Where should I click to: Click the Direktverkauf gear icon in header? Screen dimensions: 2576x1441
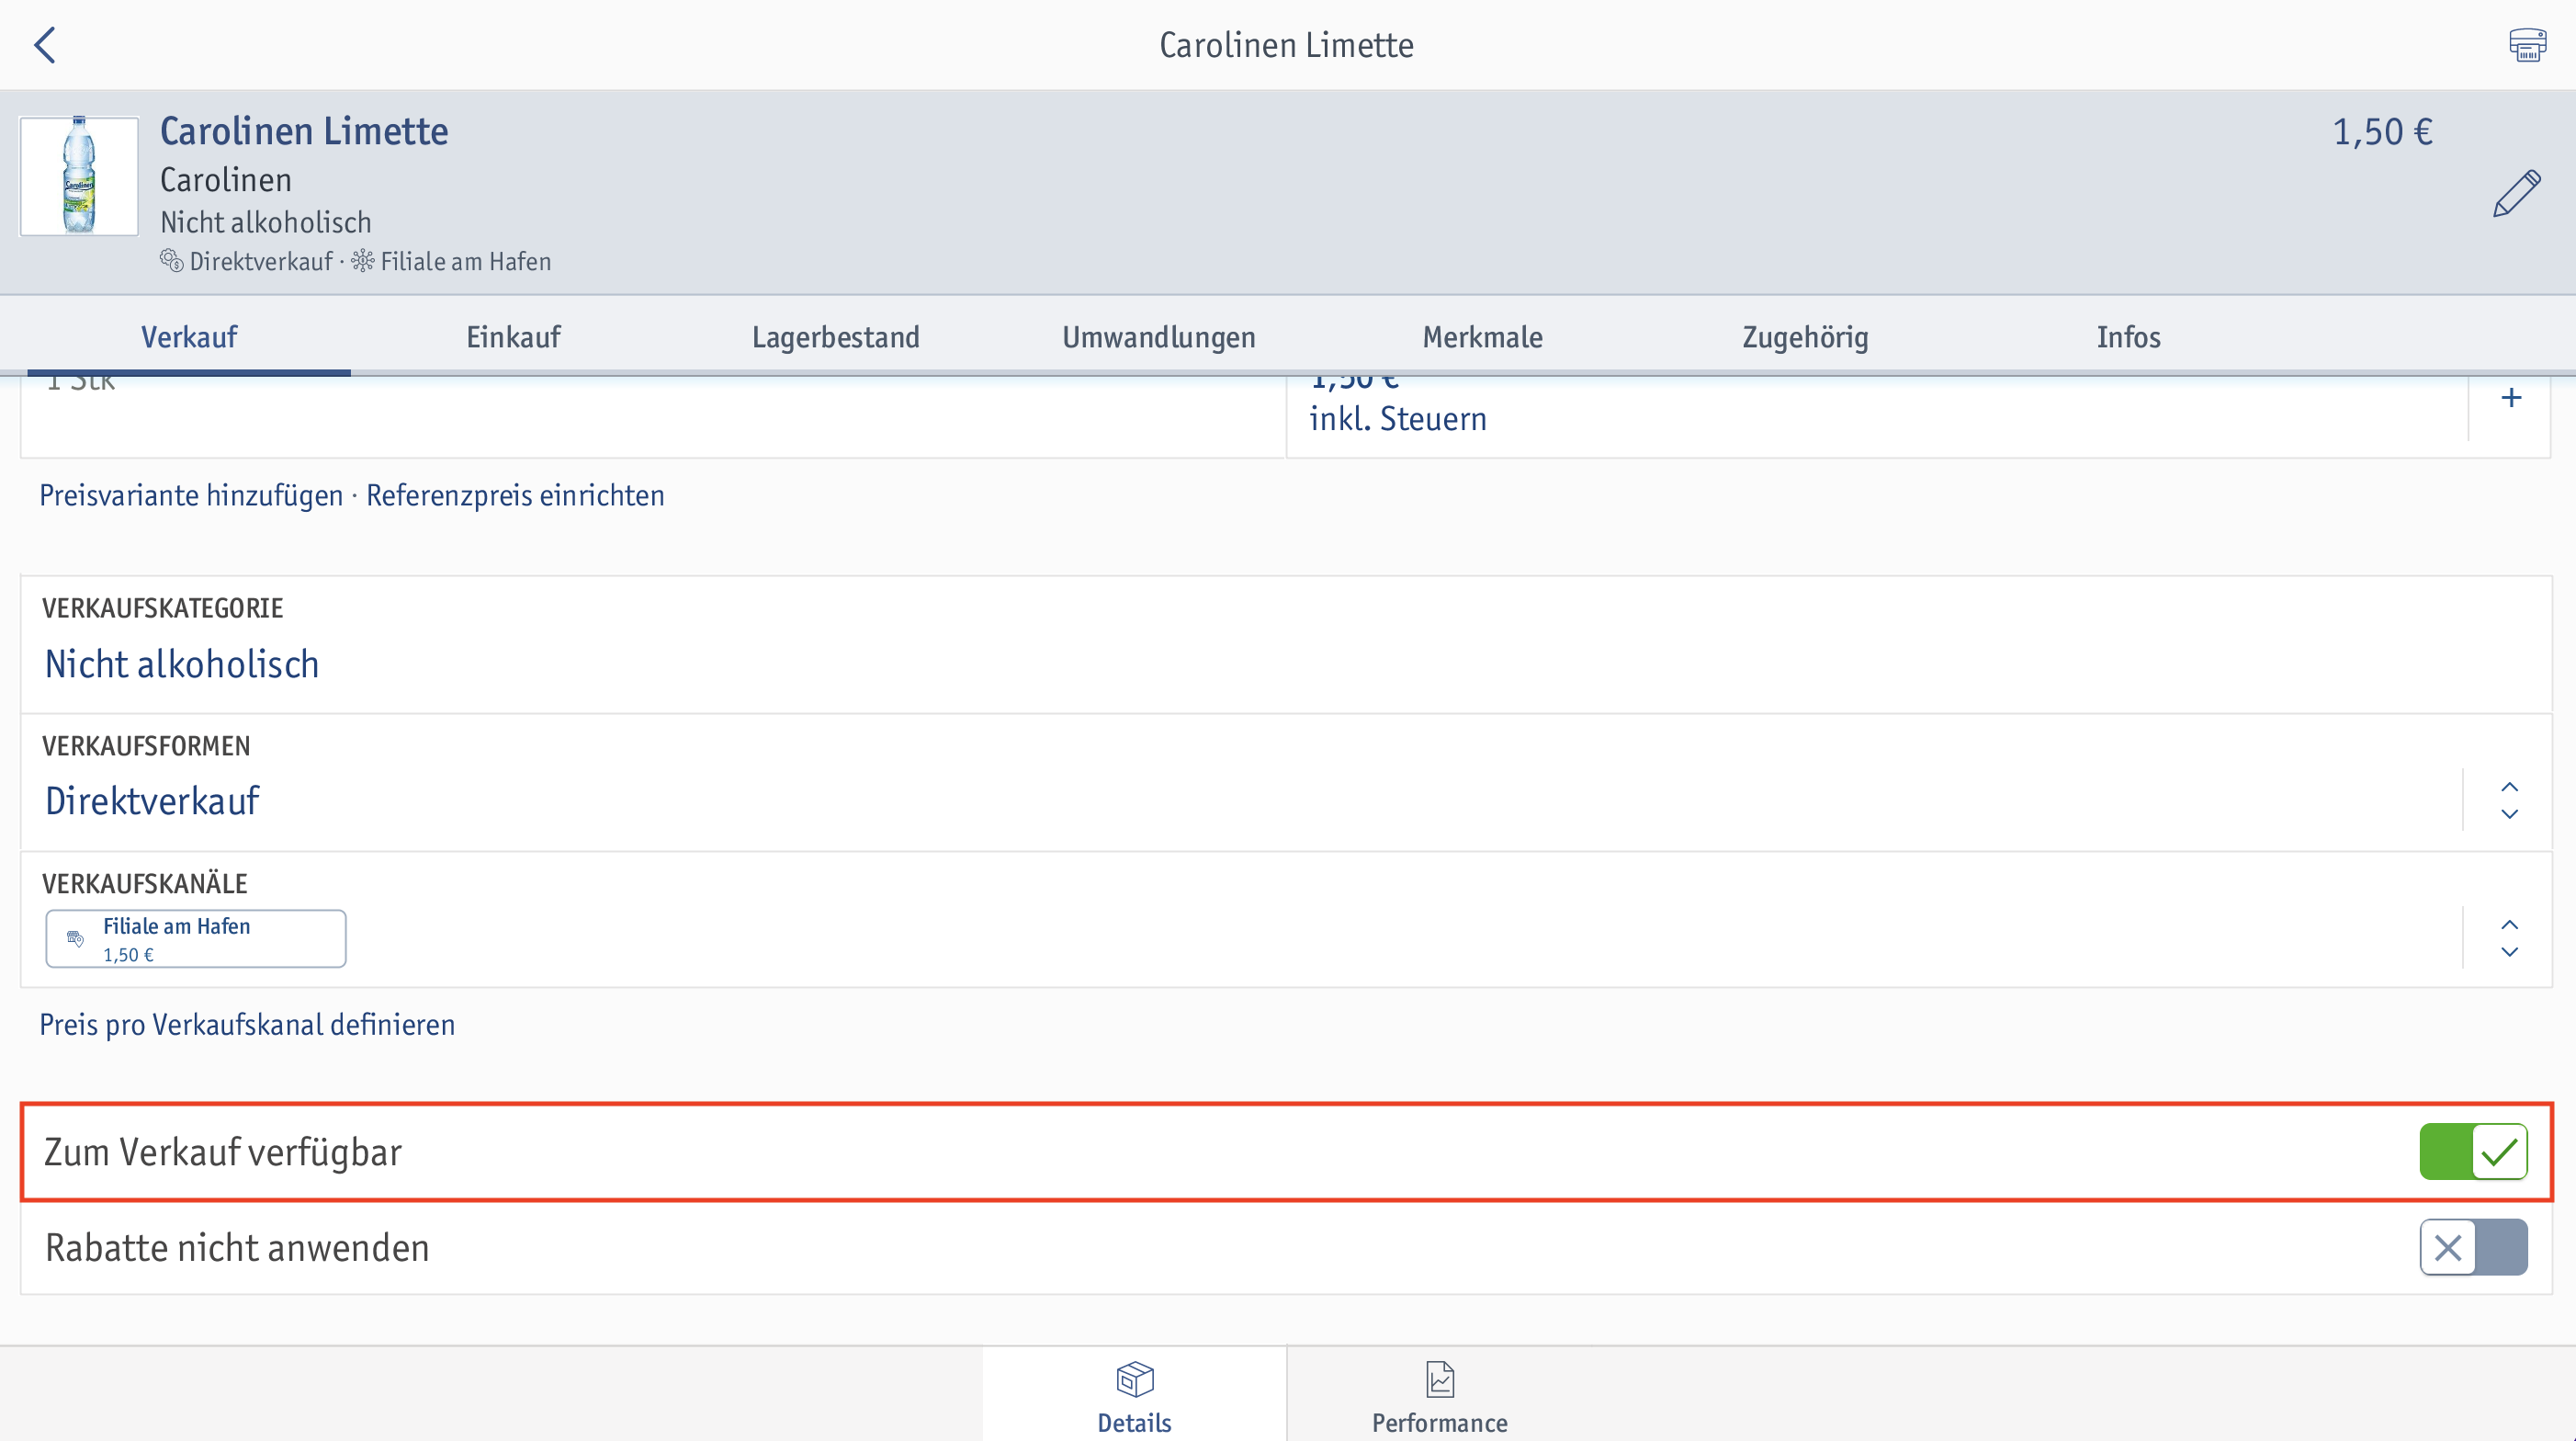tap(171, 261)
